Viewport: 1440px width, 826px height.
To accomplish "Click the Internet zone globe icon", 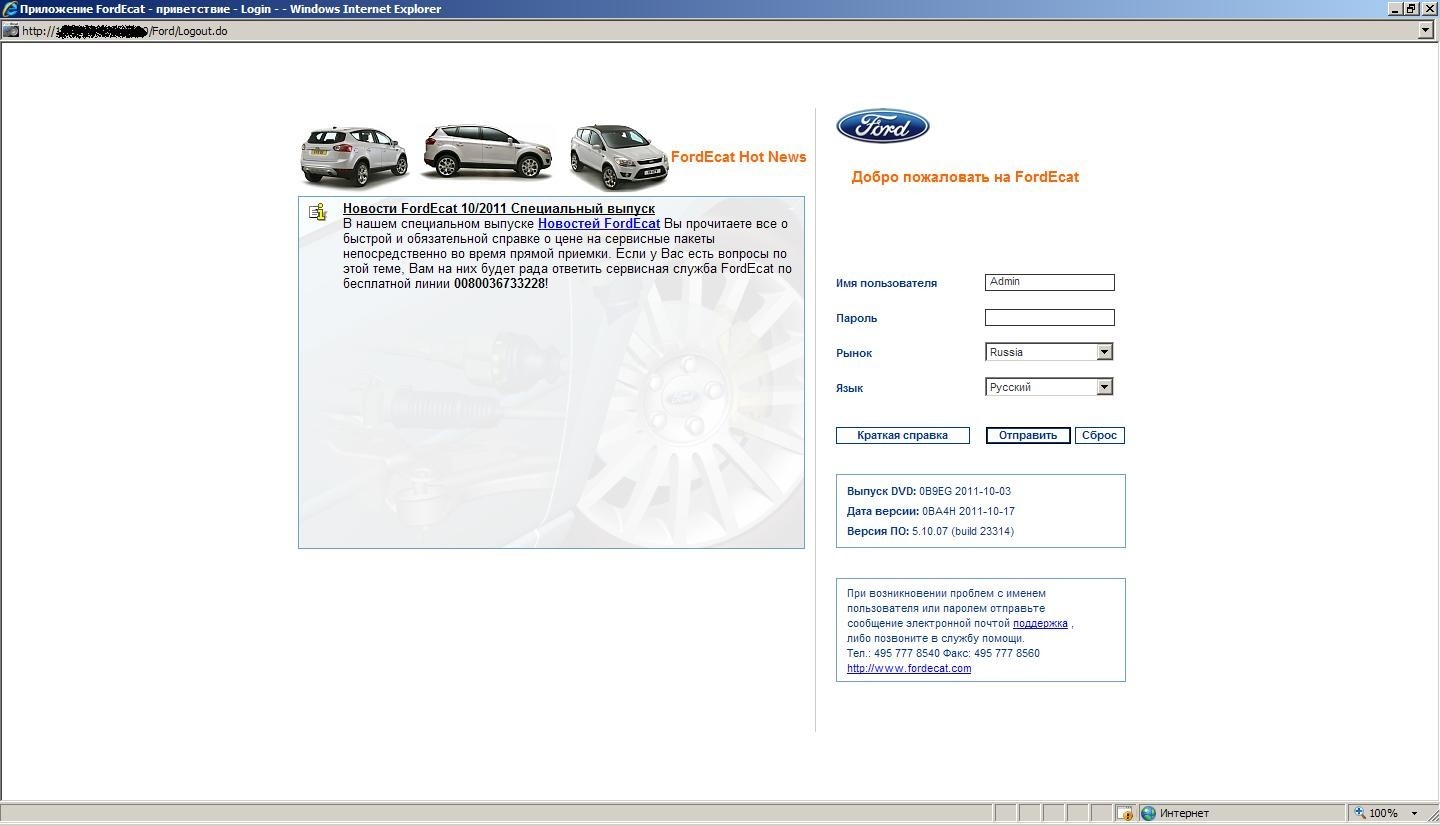I will click(x=1148, y=813).
